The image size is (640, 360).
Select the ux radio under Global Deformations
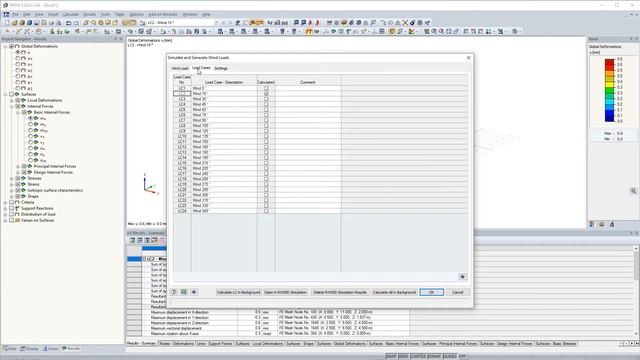(x=18, y=58)
